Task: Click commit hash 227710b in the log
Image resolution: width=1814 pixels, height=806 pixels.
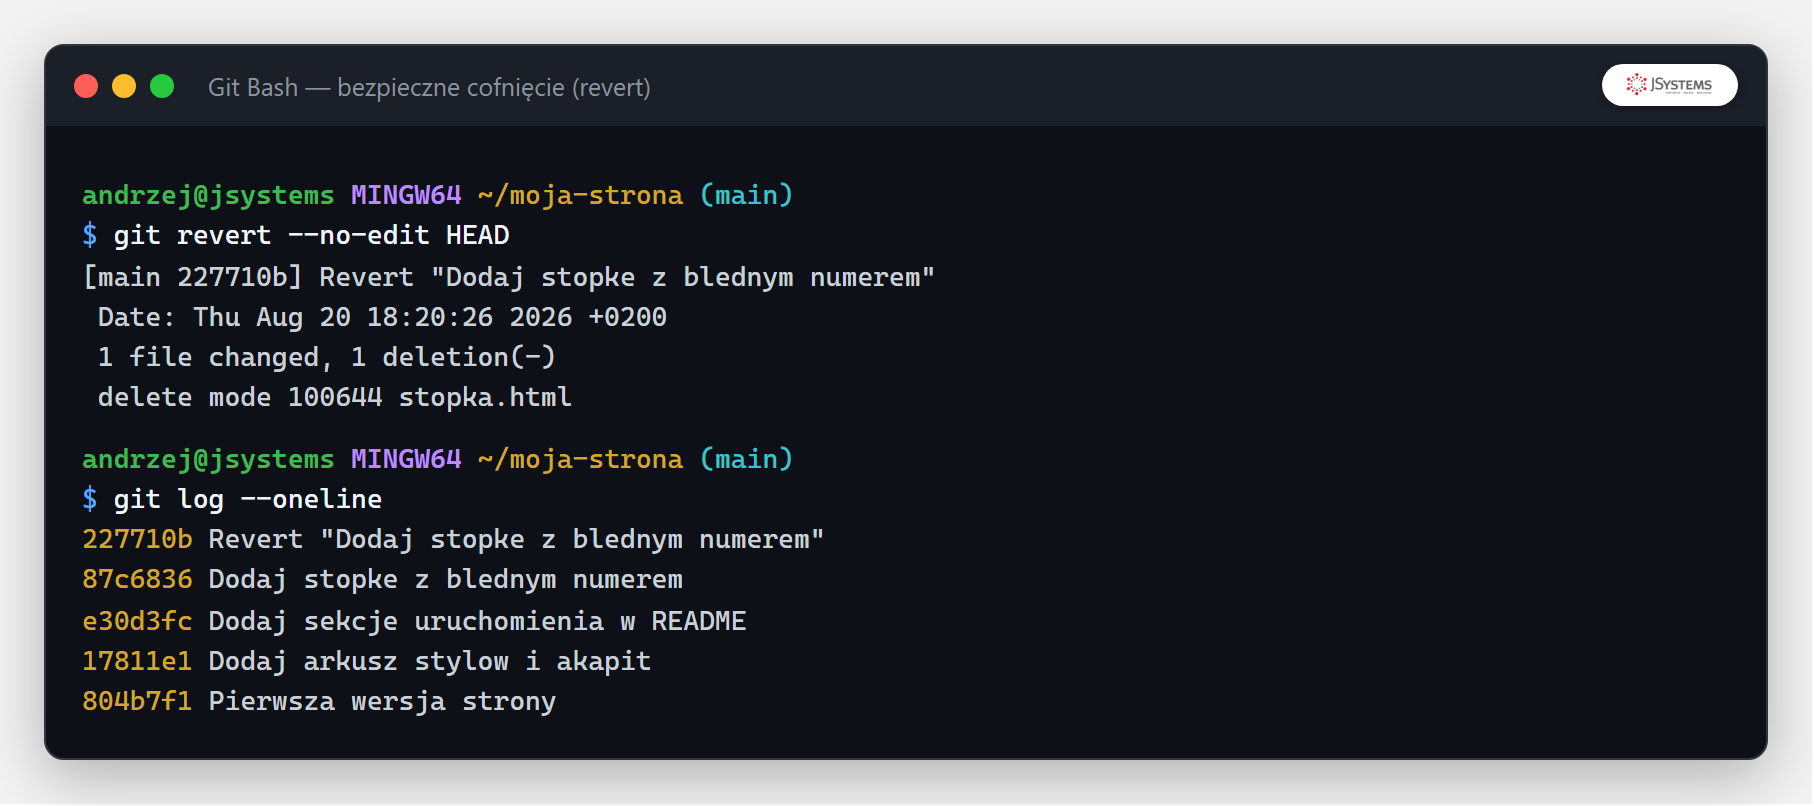Action: 137,539
